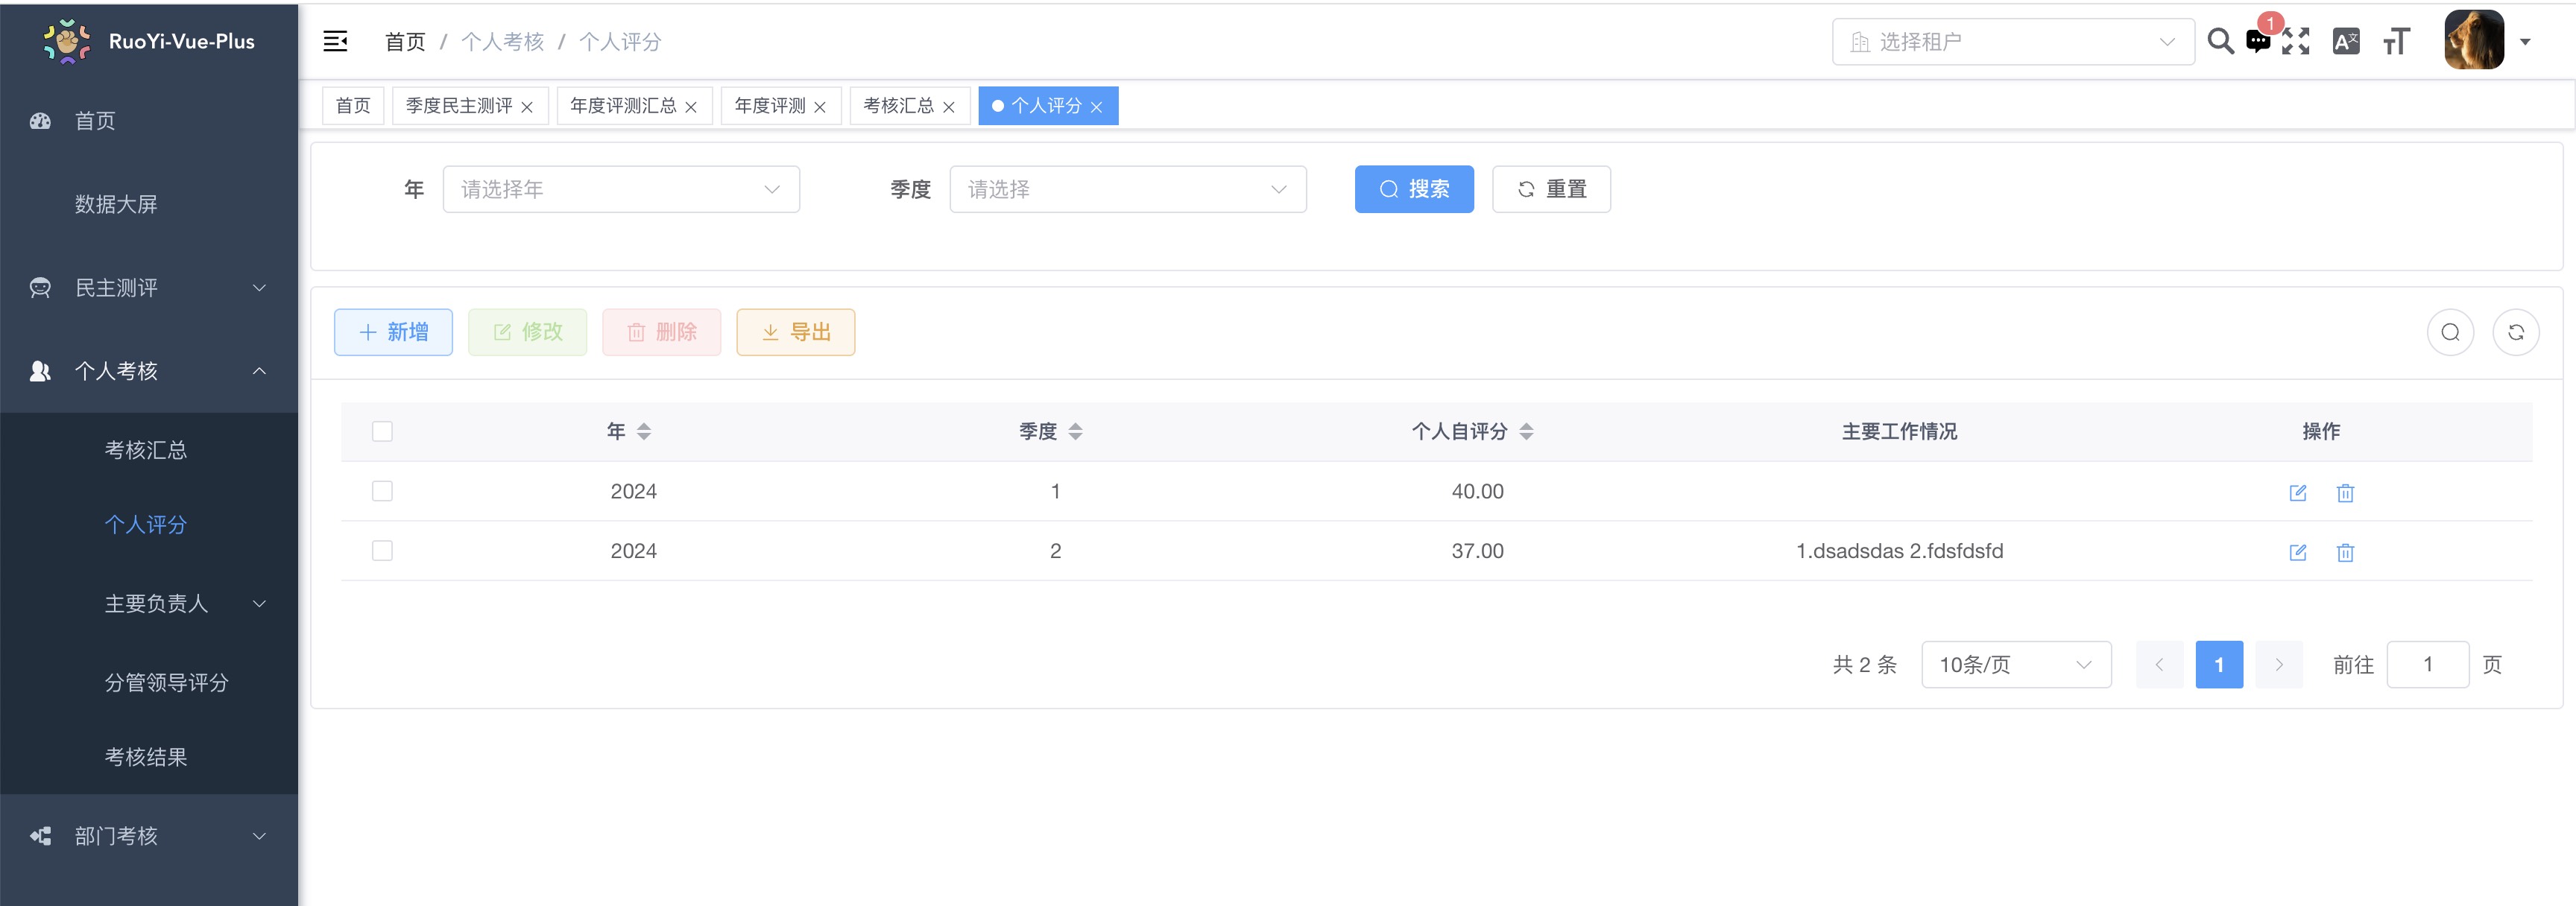Image resolution: width=2576 pixels, height=906 pixels.
Task: Close the 年度评测汇总 tab
Action: point(691,107)
